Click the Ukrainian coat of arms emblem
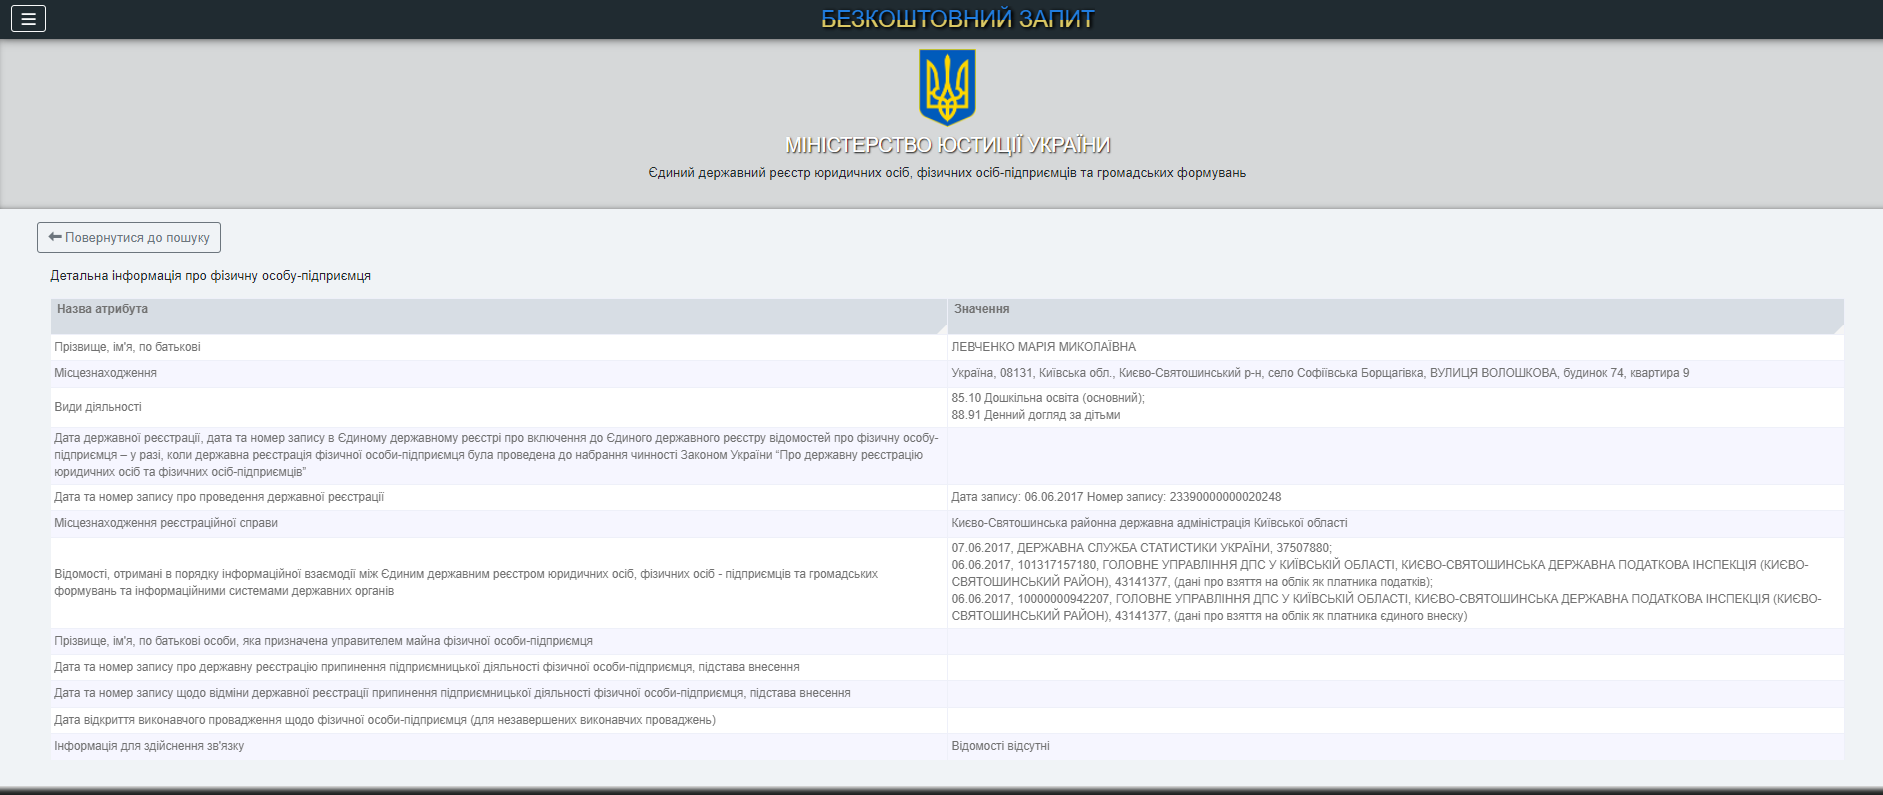 coord(946,88)
